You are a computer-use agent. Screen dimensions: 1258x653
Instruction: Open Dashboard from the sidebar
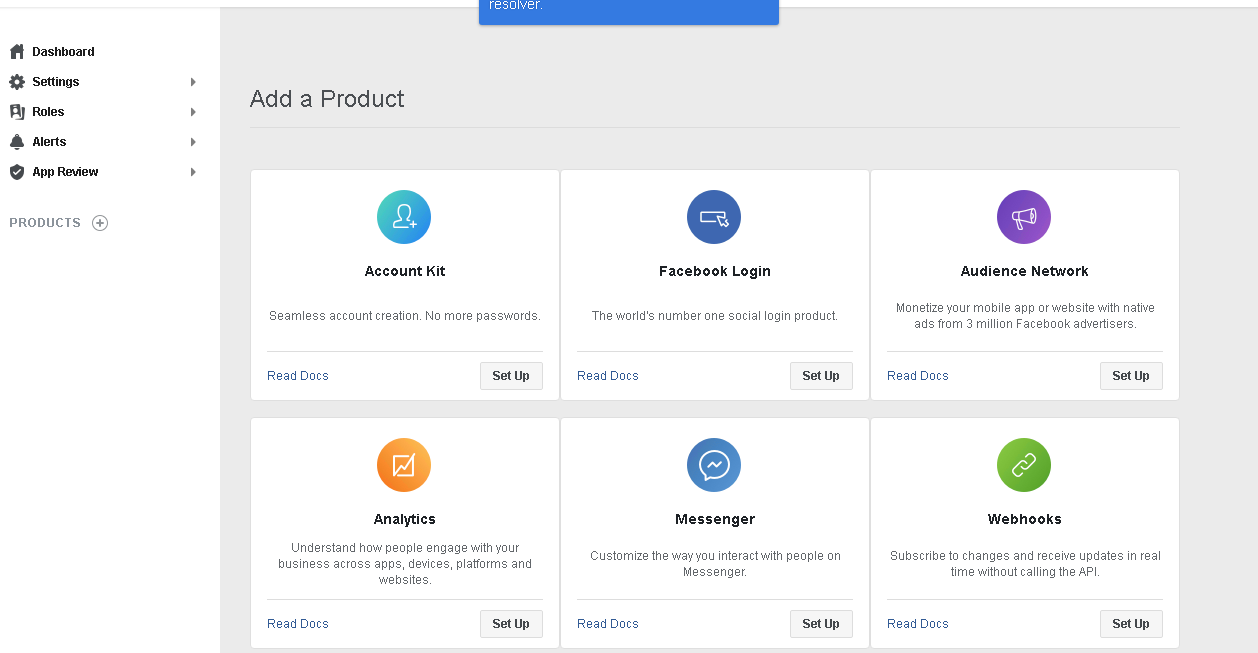pyautogui.click(x=63, y=52)
